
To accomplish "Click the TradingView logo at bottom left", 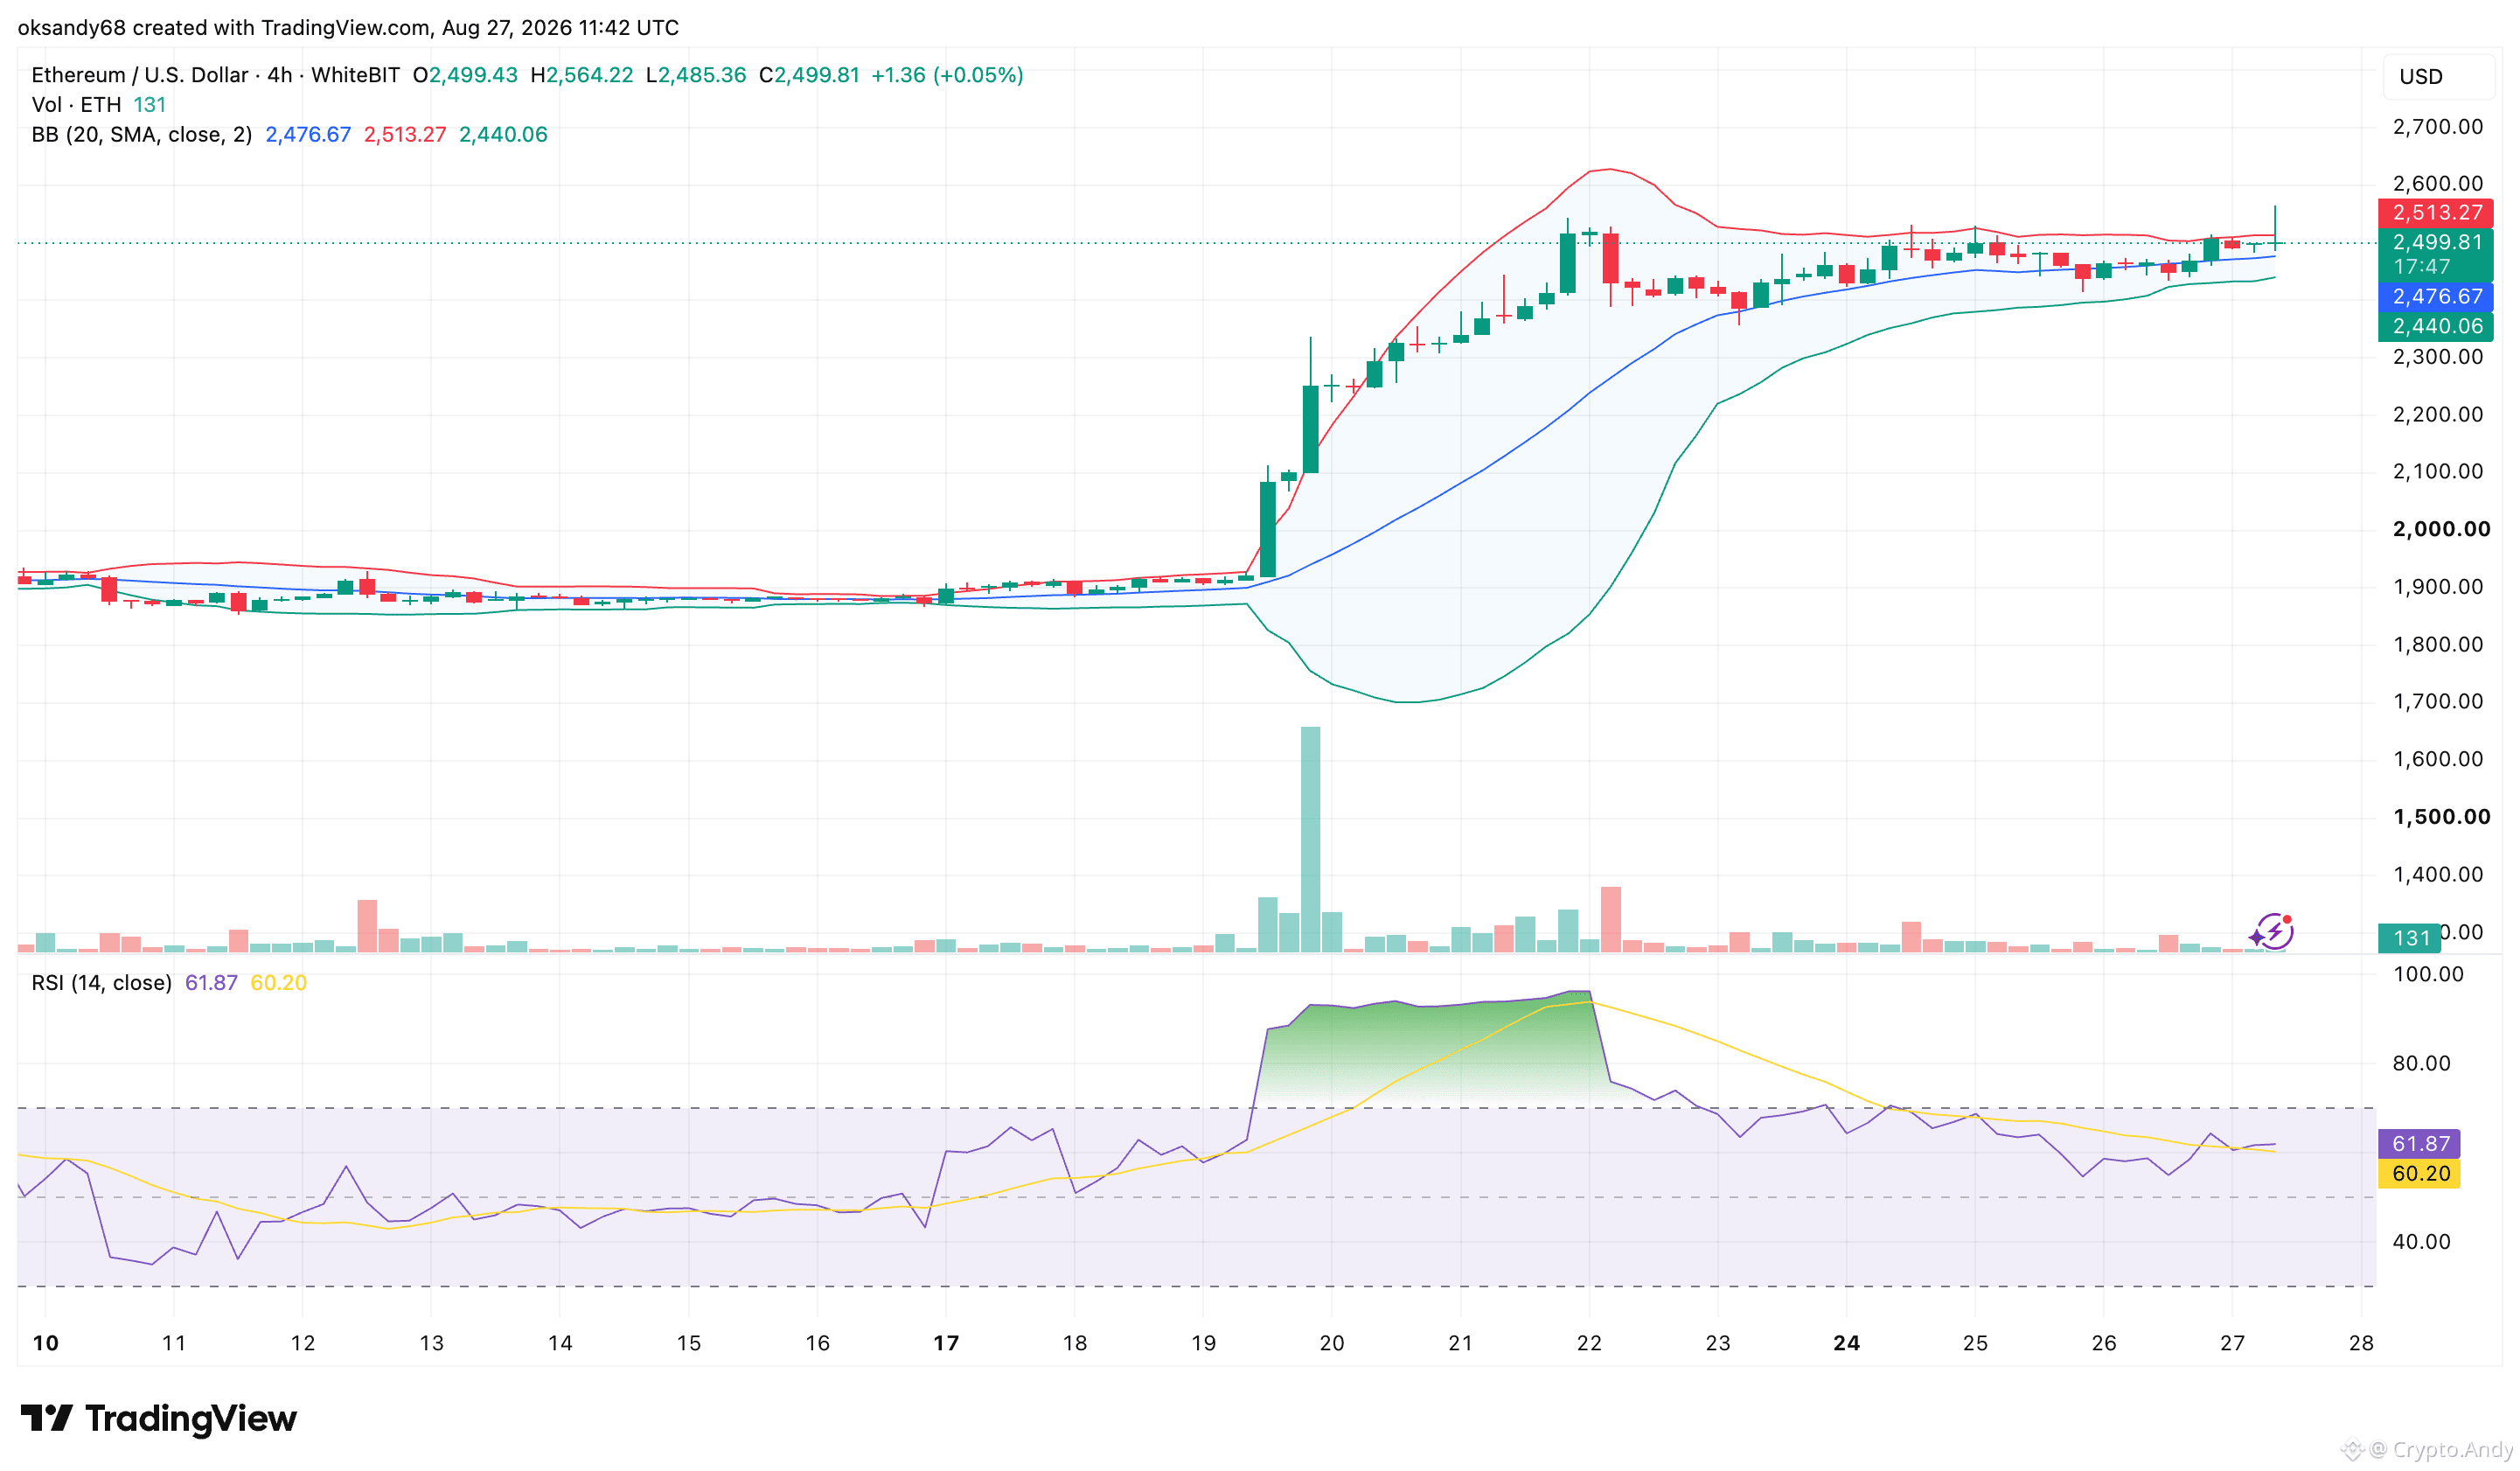I will (158, 1418).
